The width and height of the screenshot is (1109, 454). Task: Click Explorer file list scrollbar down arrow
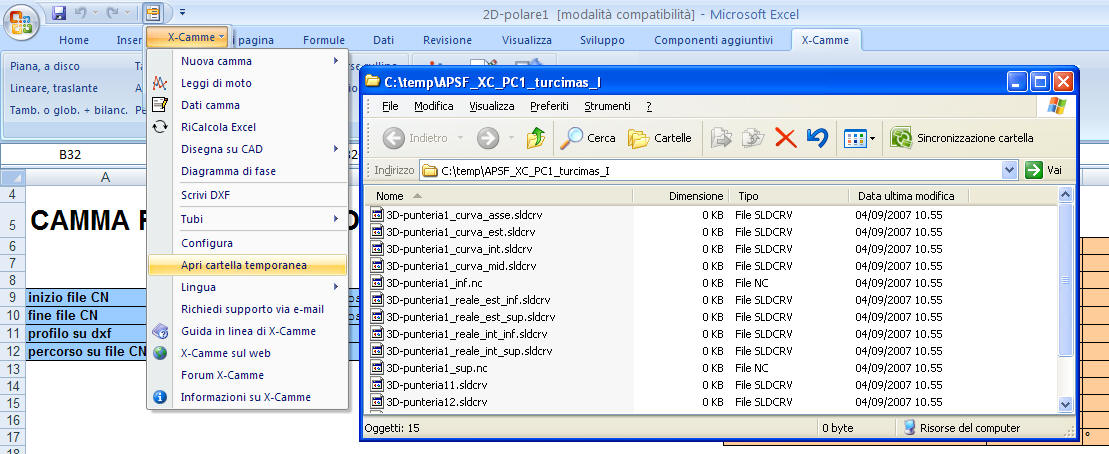1065,404
